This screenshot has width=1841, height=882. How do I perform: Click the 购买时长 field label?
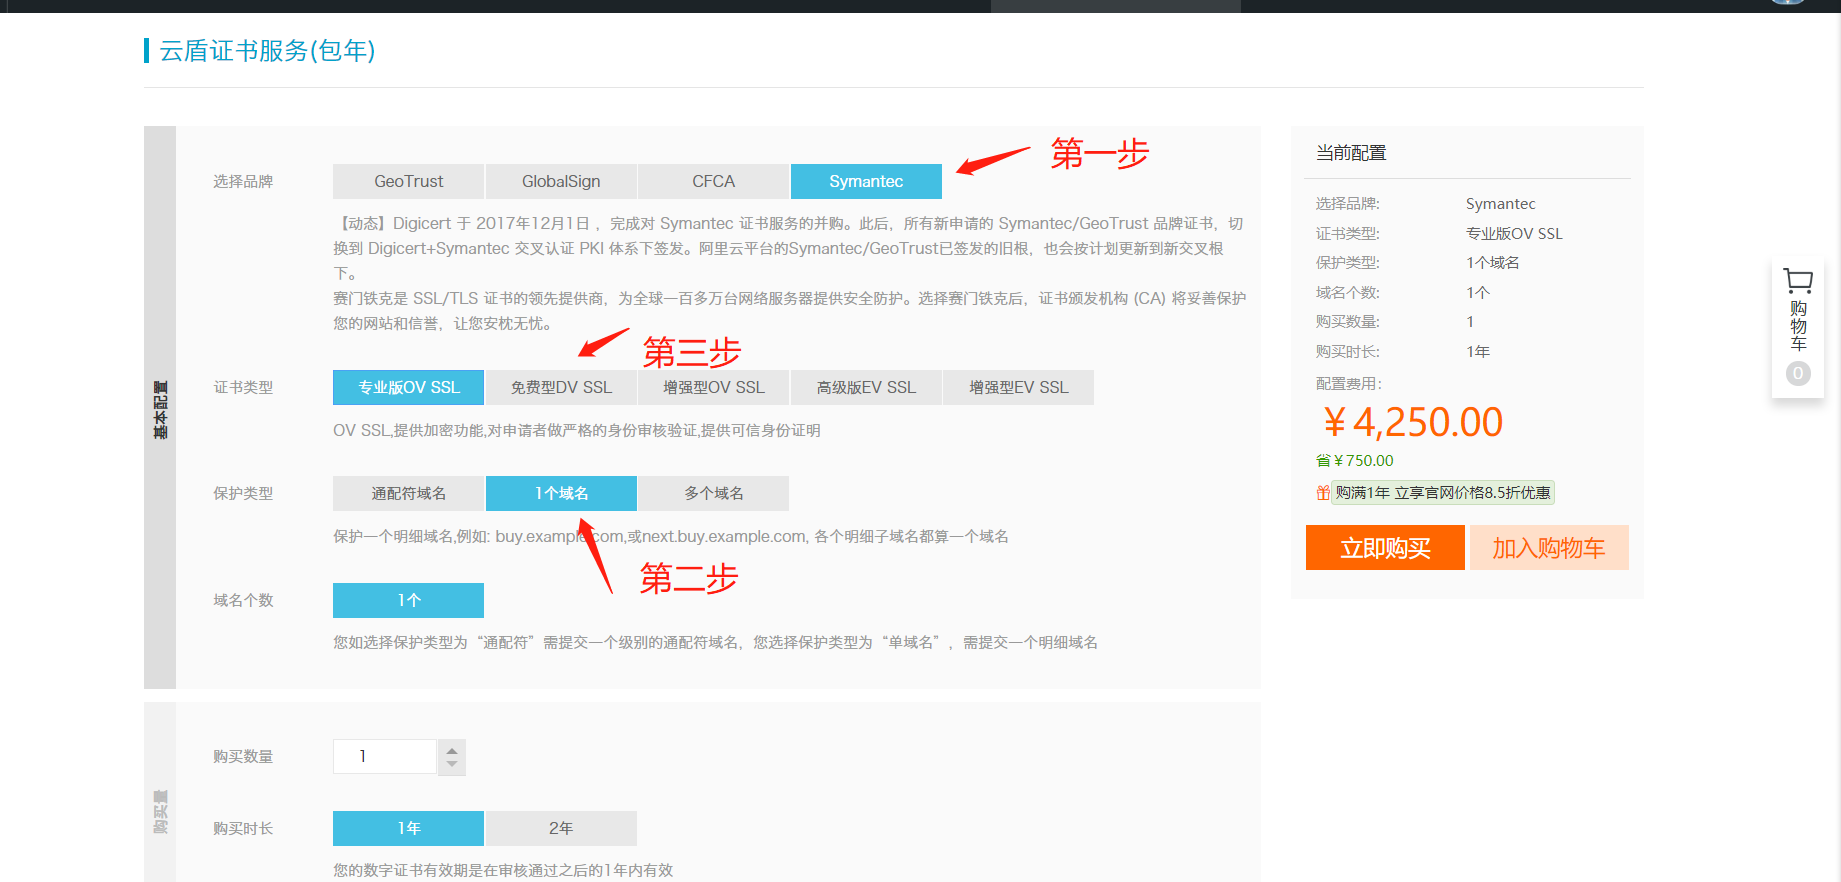[243, 828]
